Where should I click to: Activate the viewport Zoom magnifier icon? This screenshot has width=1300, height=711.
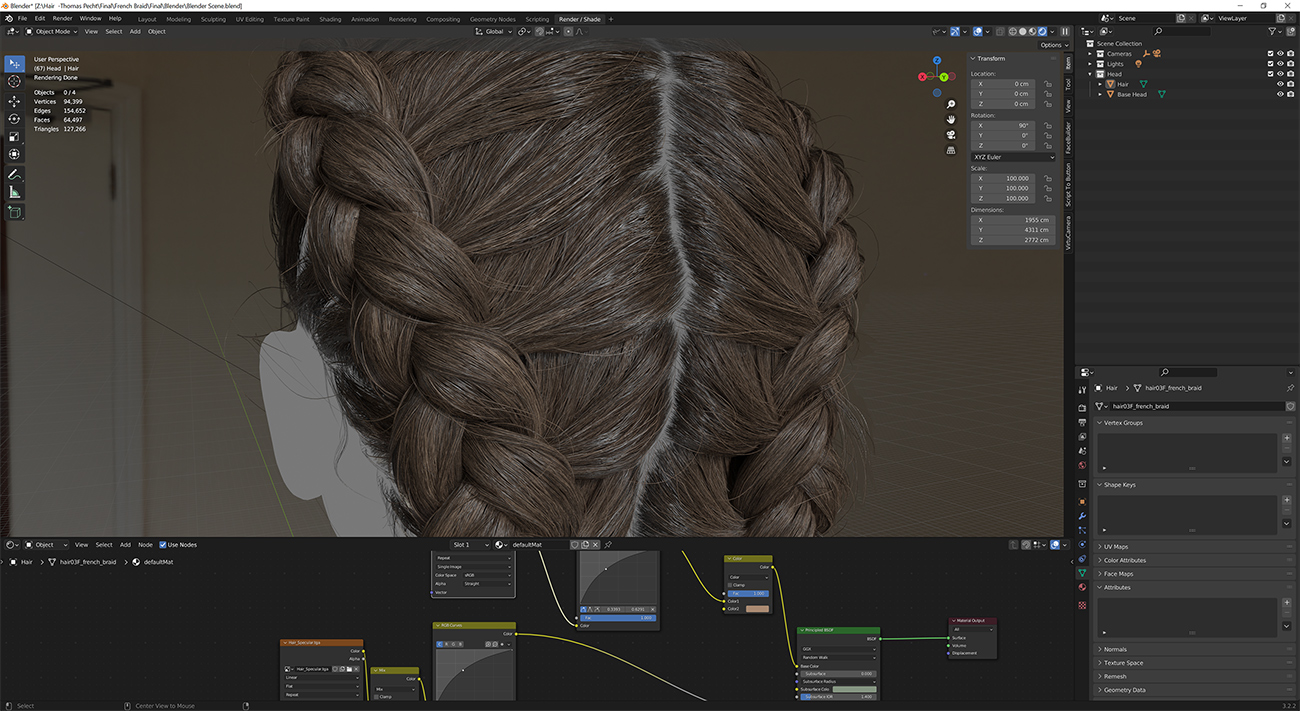point(950,104)
